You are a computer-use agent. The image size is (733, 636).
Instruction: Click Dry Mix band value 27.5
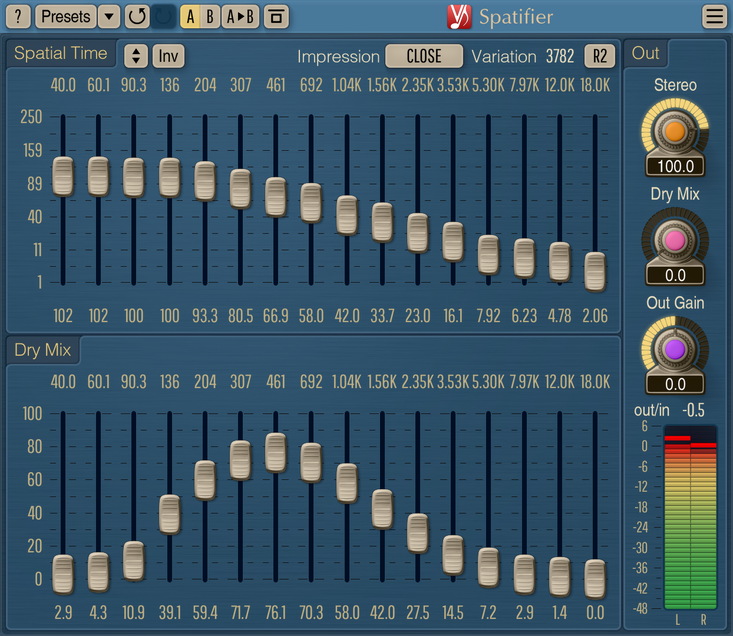(x=417, y=613)
